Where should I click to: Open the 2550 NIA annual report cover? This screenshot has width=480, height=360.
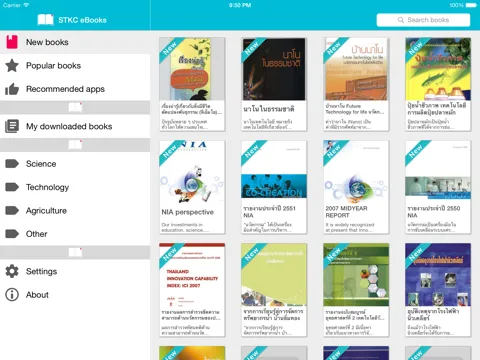[x=438, y=172]
